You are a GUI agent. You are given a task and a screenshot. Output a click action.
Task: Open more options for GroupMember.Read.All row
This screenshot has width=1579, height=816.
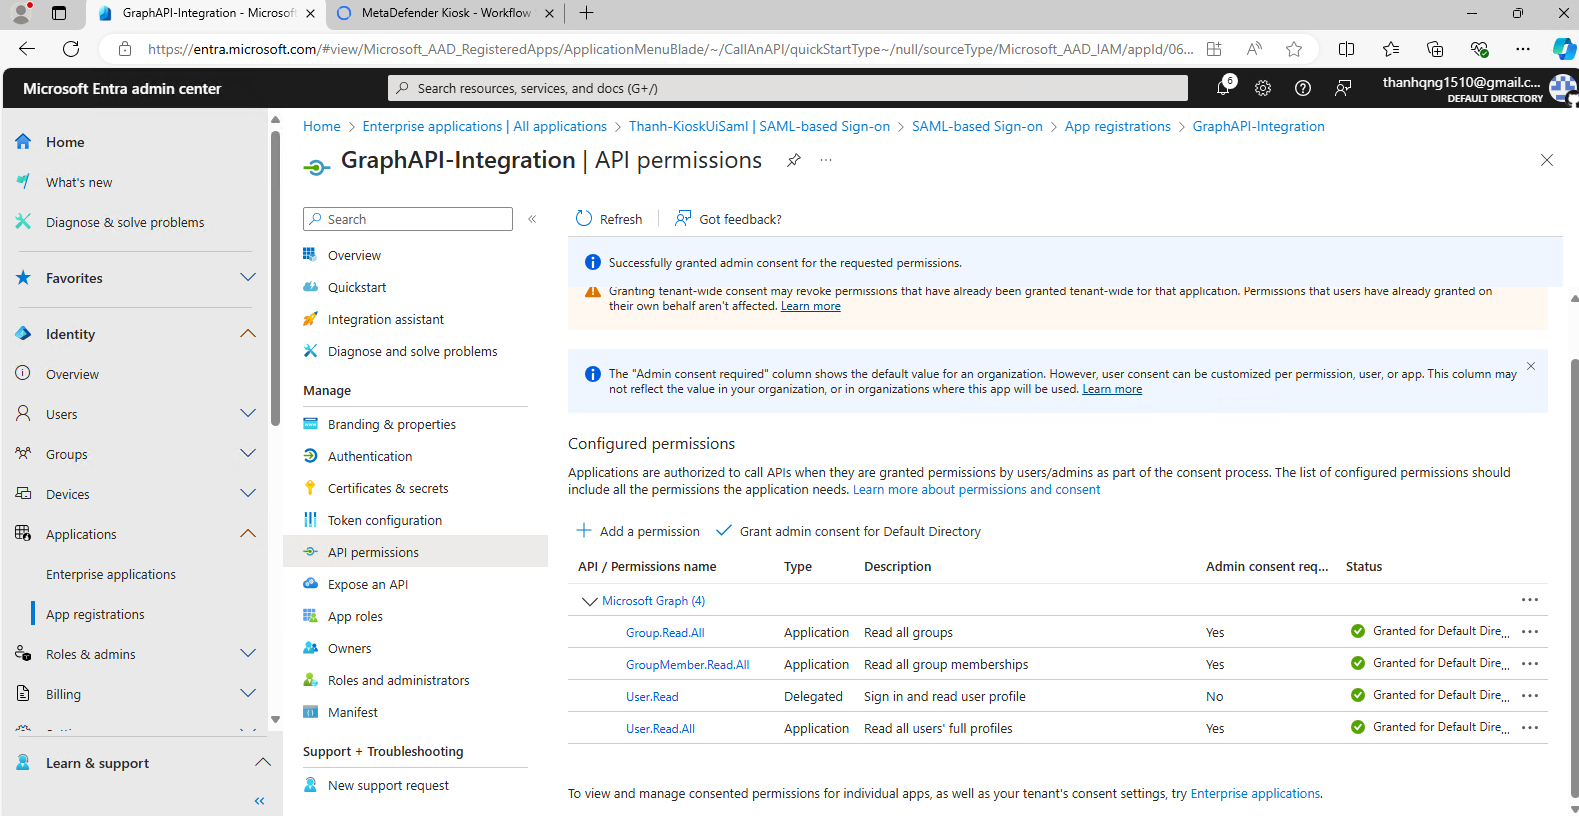tap(1530, 664)
